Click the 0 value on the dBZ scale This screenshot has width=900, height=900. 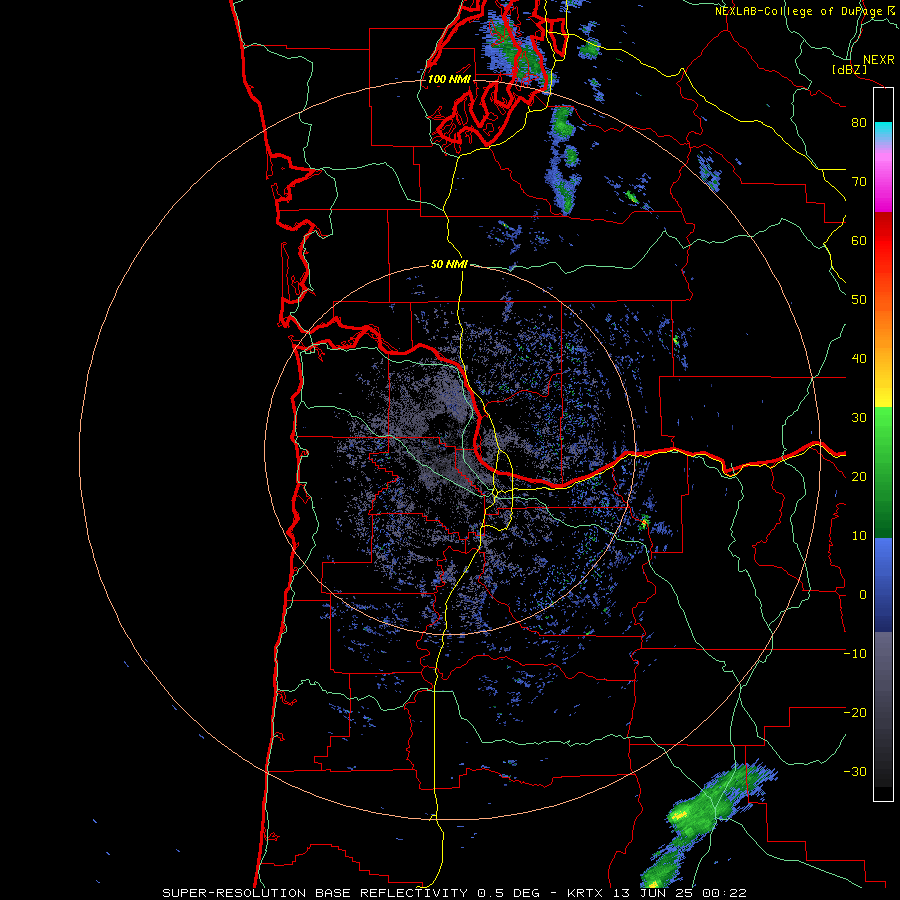click(x=863, y=595)
